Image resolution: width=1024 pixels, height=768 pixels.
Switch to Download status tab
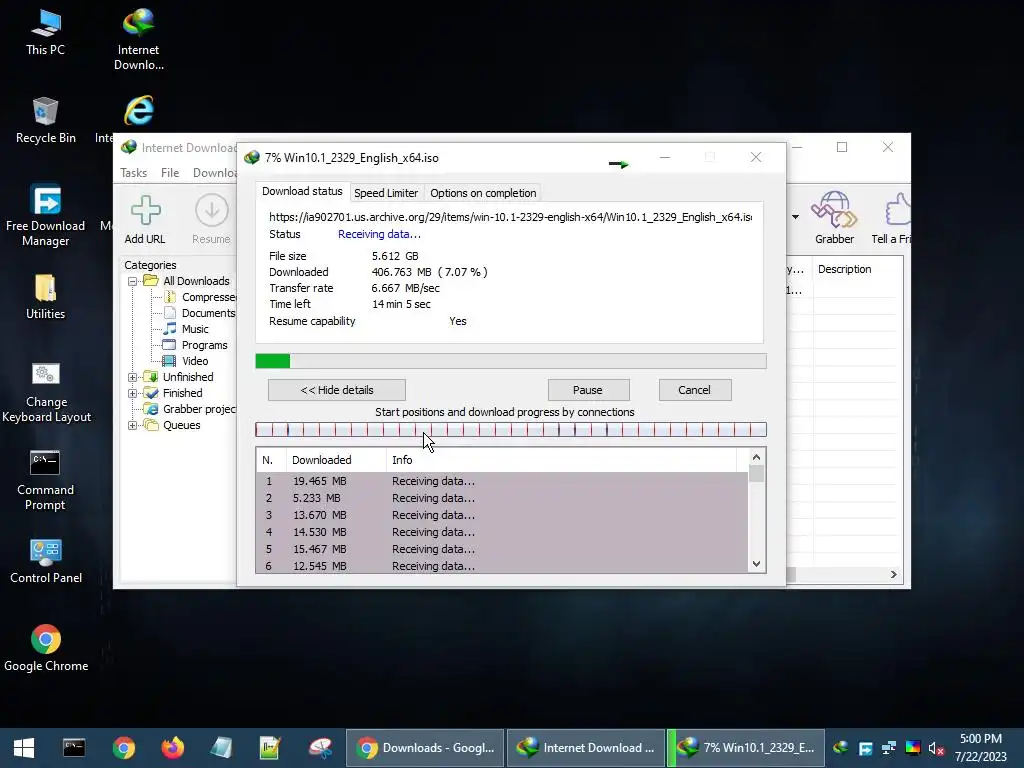302,191
